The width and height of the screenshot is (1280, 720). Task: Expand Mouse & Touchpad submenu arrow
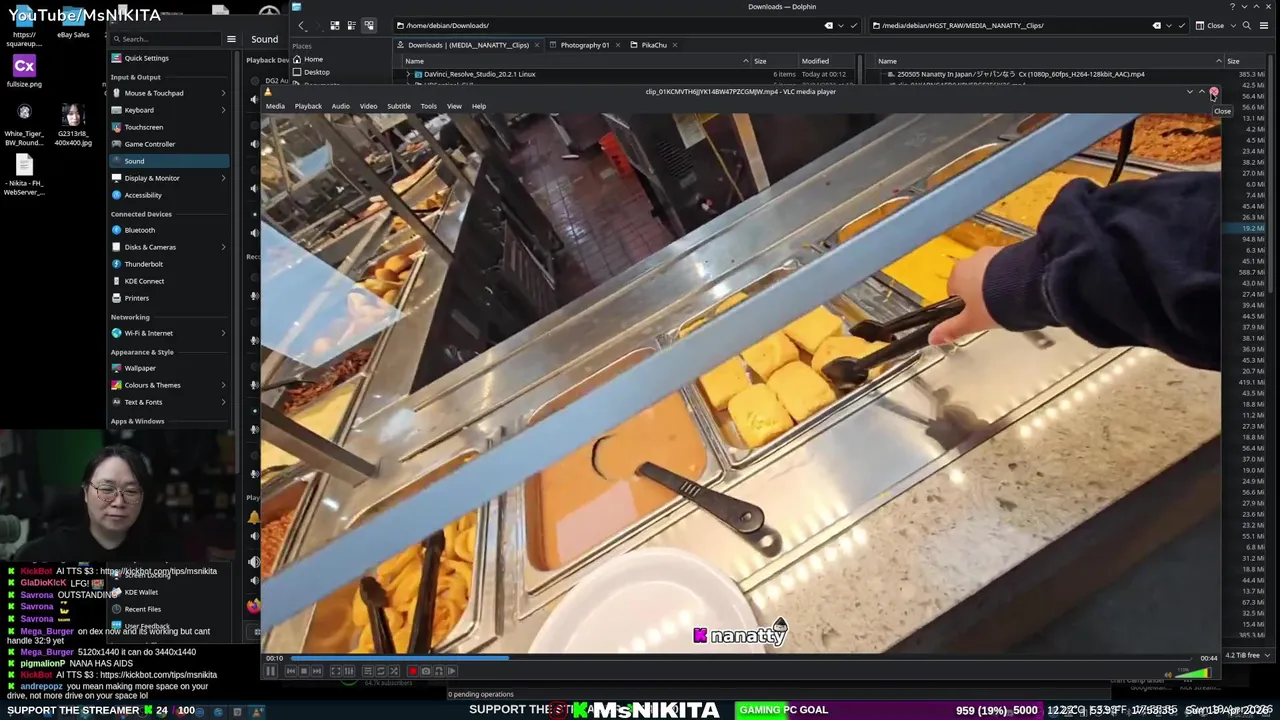coord(223,93)
